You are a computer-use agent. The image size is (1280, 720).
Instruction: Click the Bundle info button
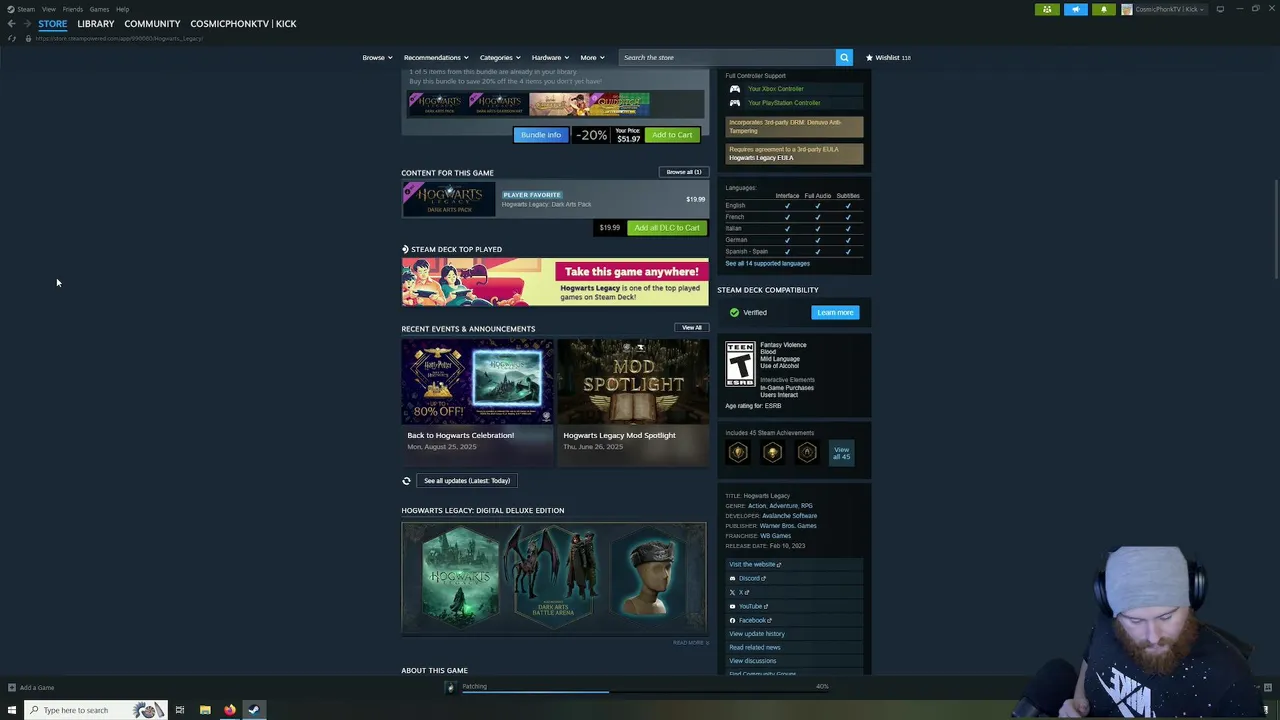pyautogui.click(x=541, y=135)
